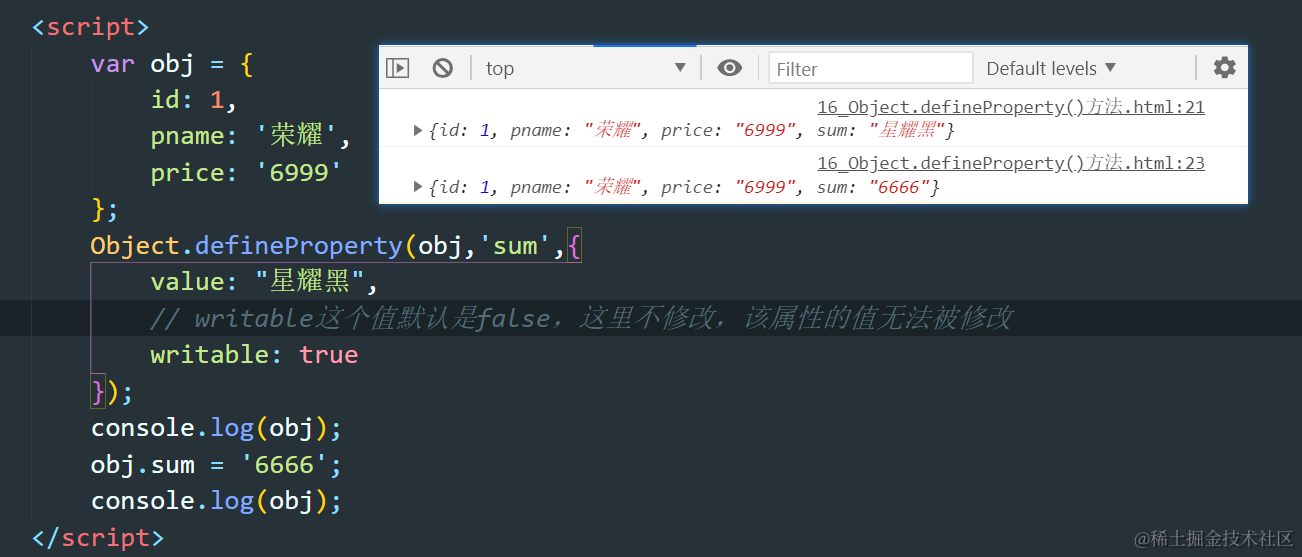
Task: Click the closing </script> tag text
Action: click(x=98, y=537)
